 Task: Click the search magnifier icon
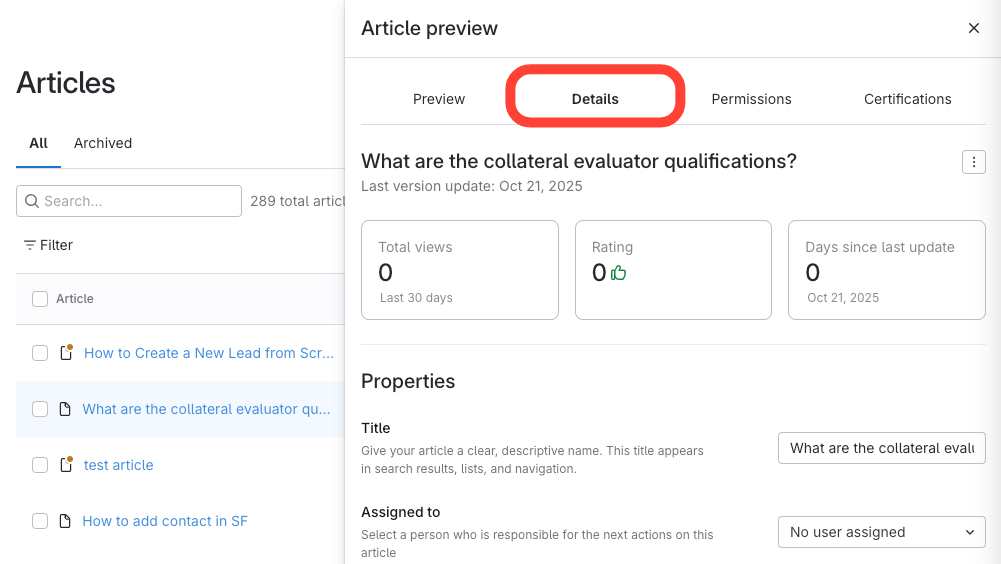pos(32,201)
